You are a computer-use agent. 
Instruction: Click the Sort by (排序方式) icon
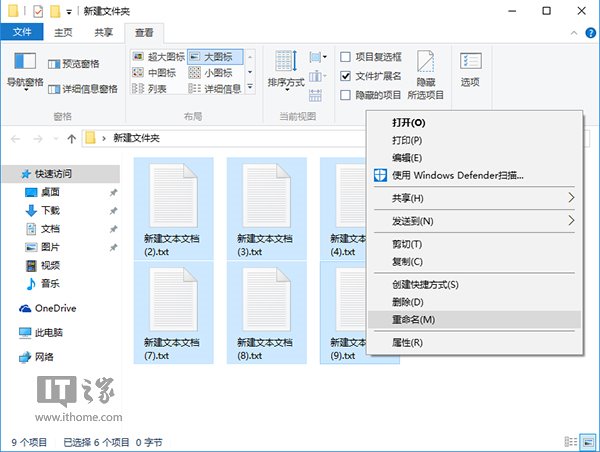285,70
